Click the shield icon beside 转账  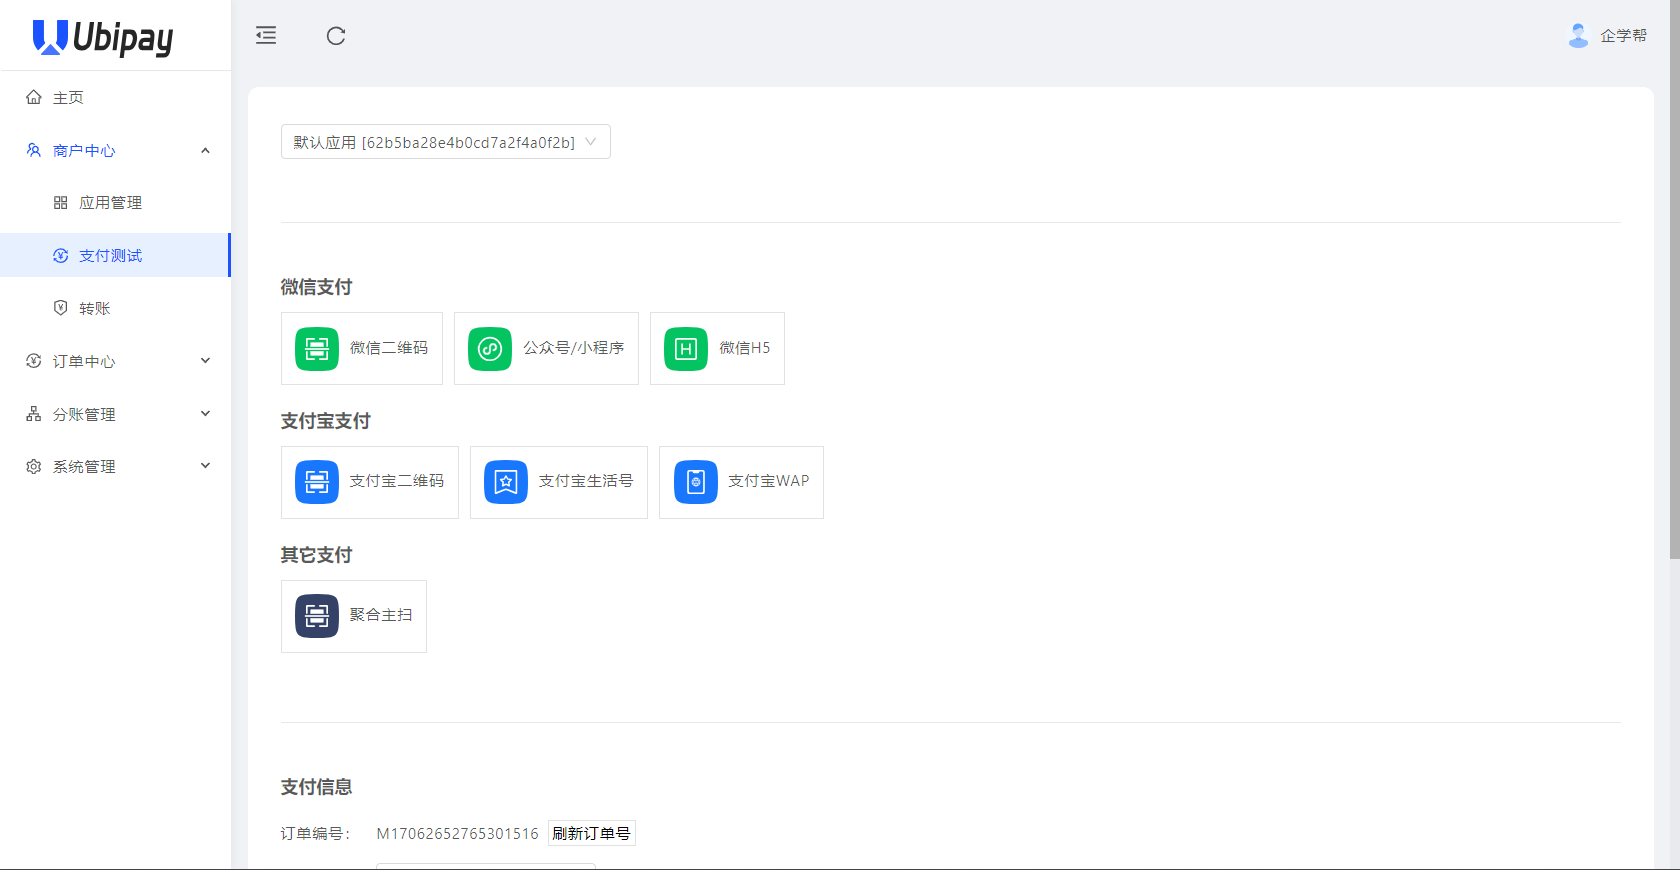61,308
